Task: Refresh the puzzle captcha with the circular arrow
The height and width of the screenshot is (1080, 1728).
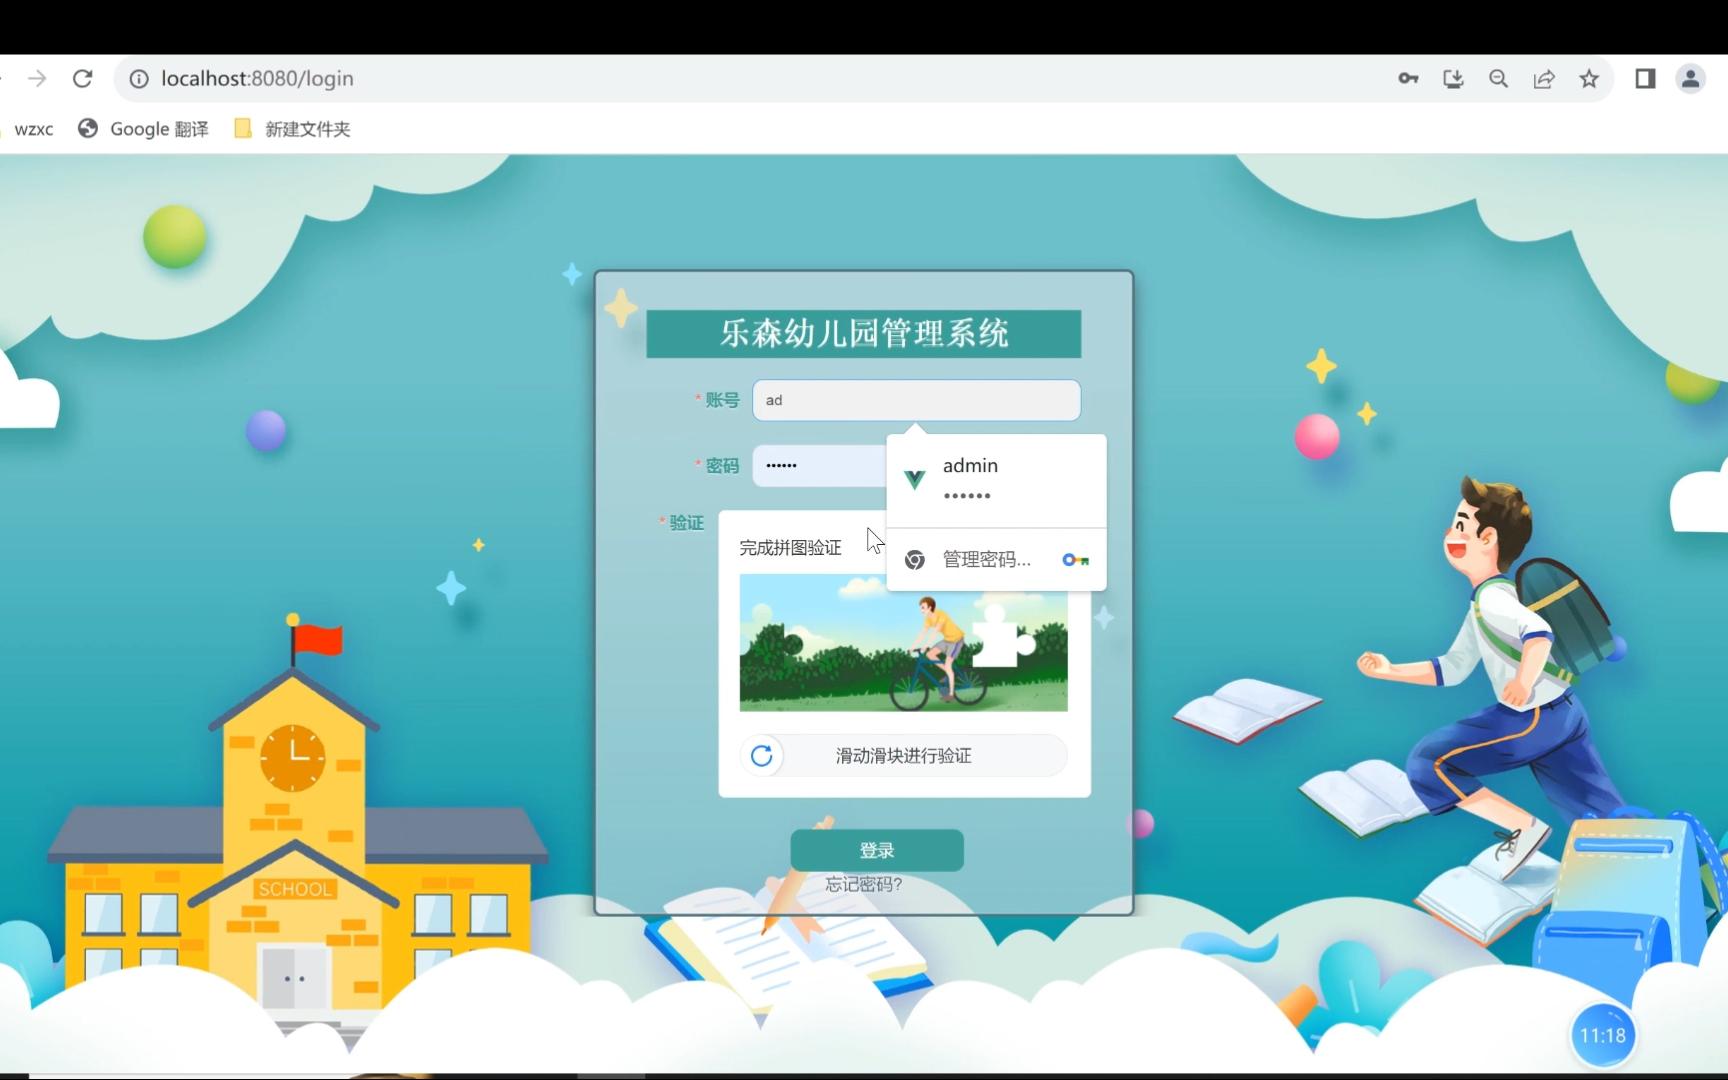Action: tap(763, 756)
